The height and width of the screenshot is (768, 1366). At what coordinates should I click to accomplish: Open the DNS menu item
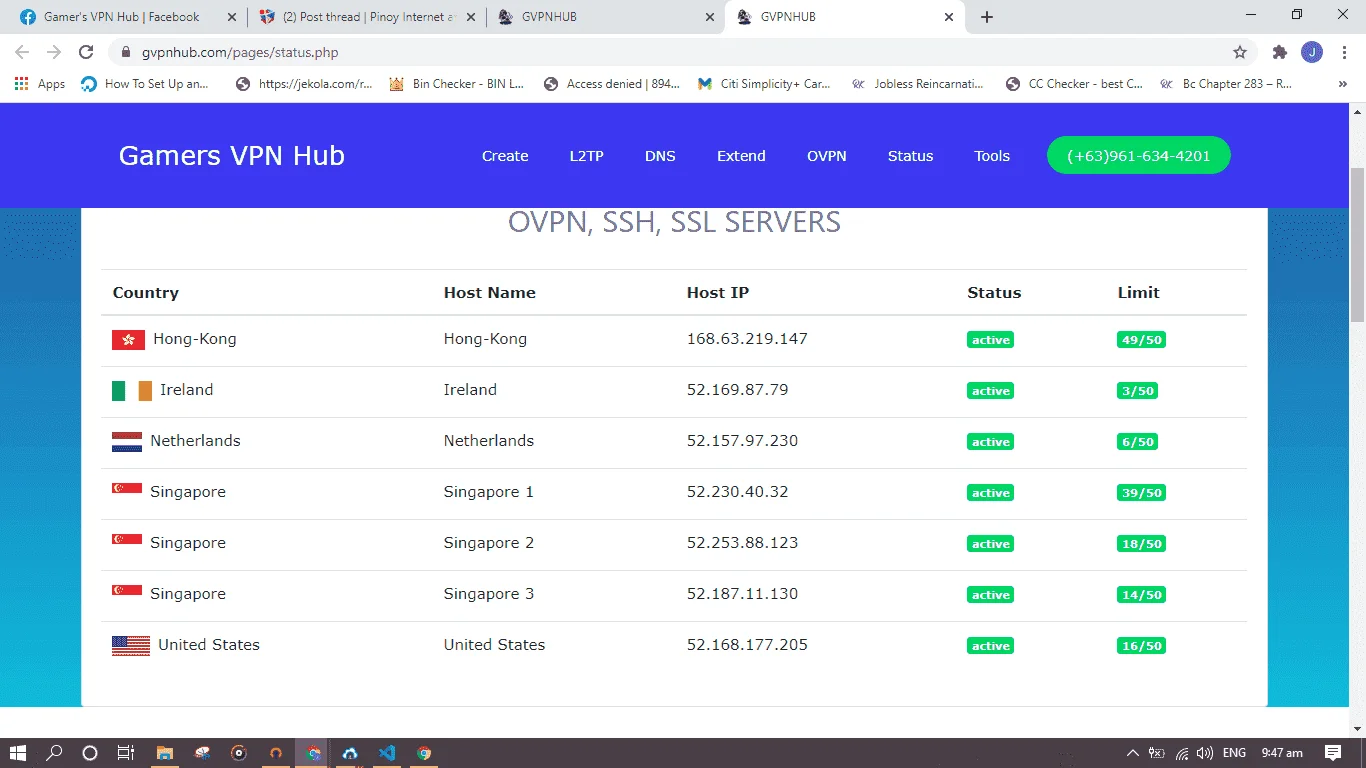tap(660, 156)
